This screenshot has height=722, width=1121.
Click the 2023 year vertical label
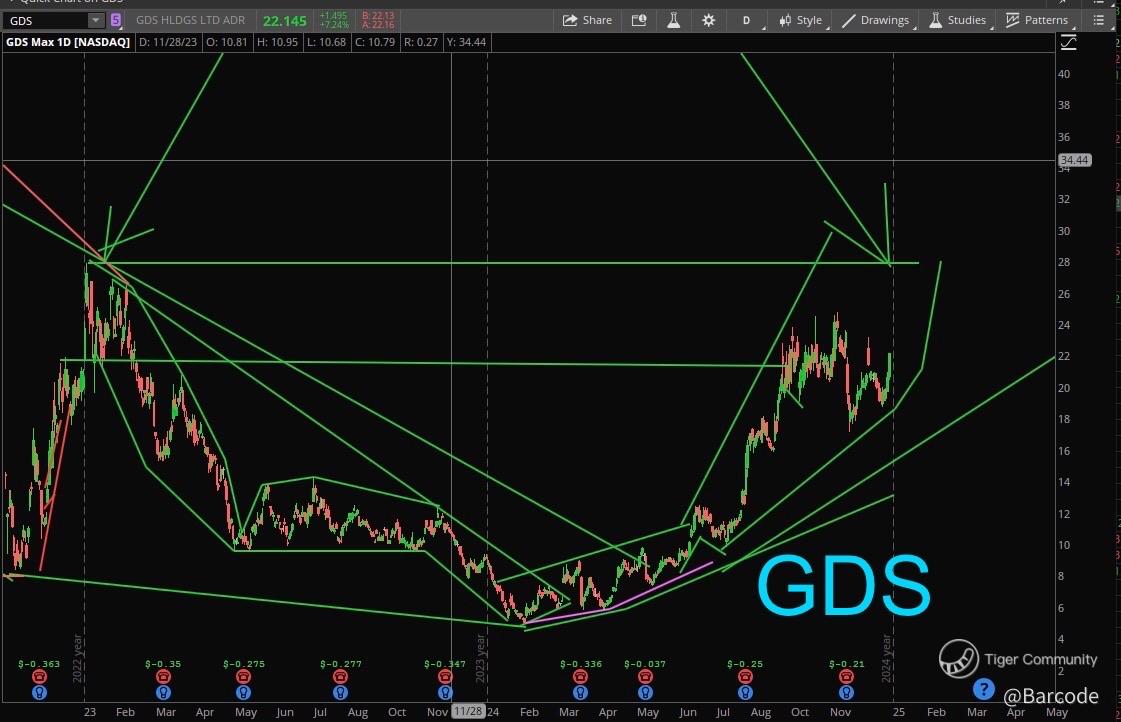point(480,658)
